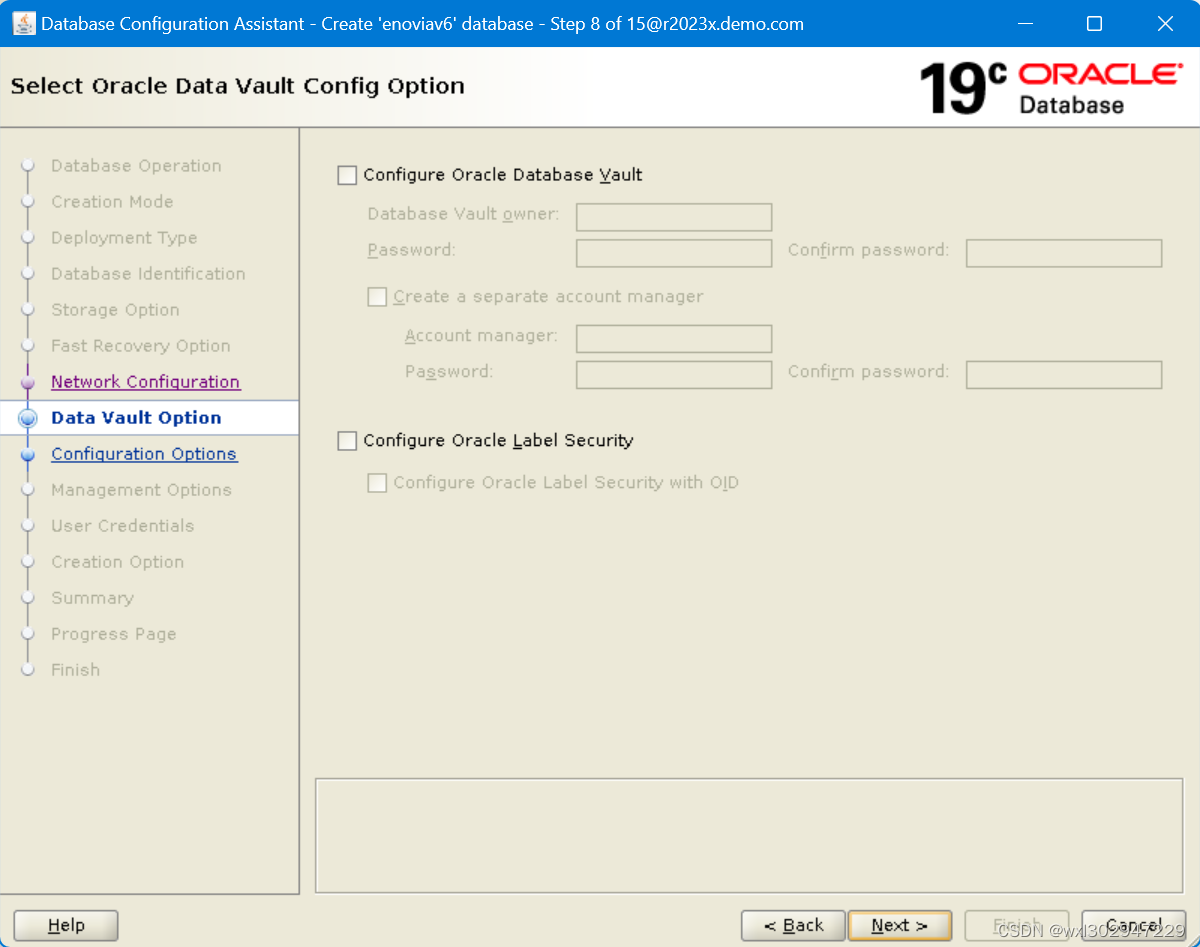The height and width of the screenshot is (947, 1200).
Task: Click the Database Identification step
Action: coord(148,274)
